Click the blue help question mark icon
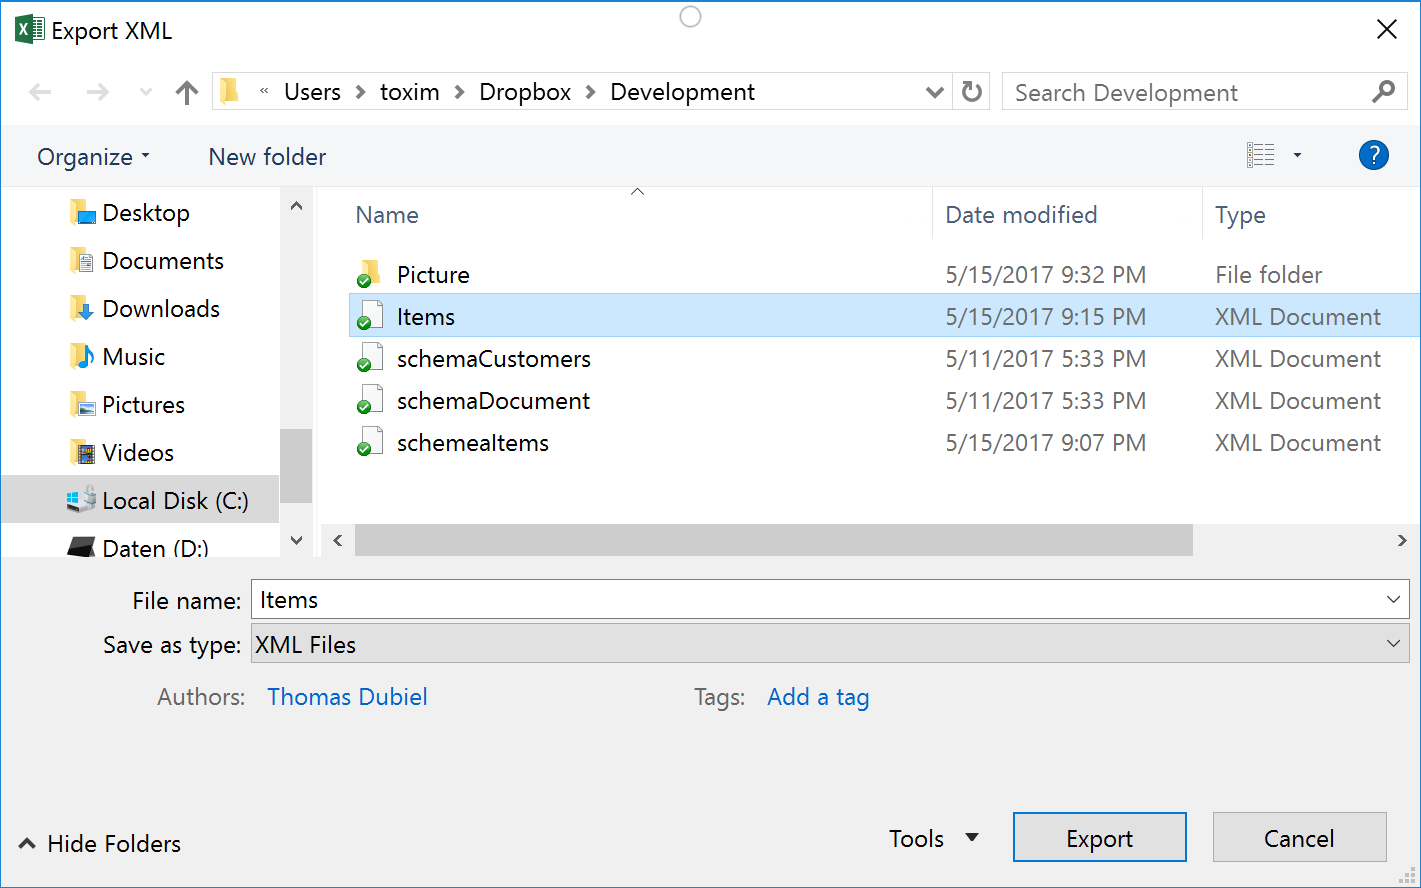1421x888 pixels. pyautogui.click(x=1373, y=155)
